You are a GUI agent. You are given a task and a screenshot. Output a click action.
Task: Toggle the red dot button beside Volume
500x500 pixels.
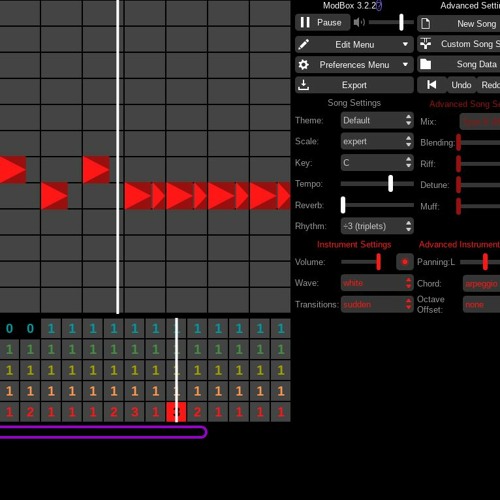click(x=405, y=262)
